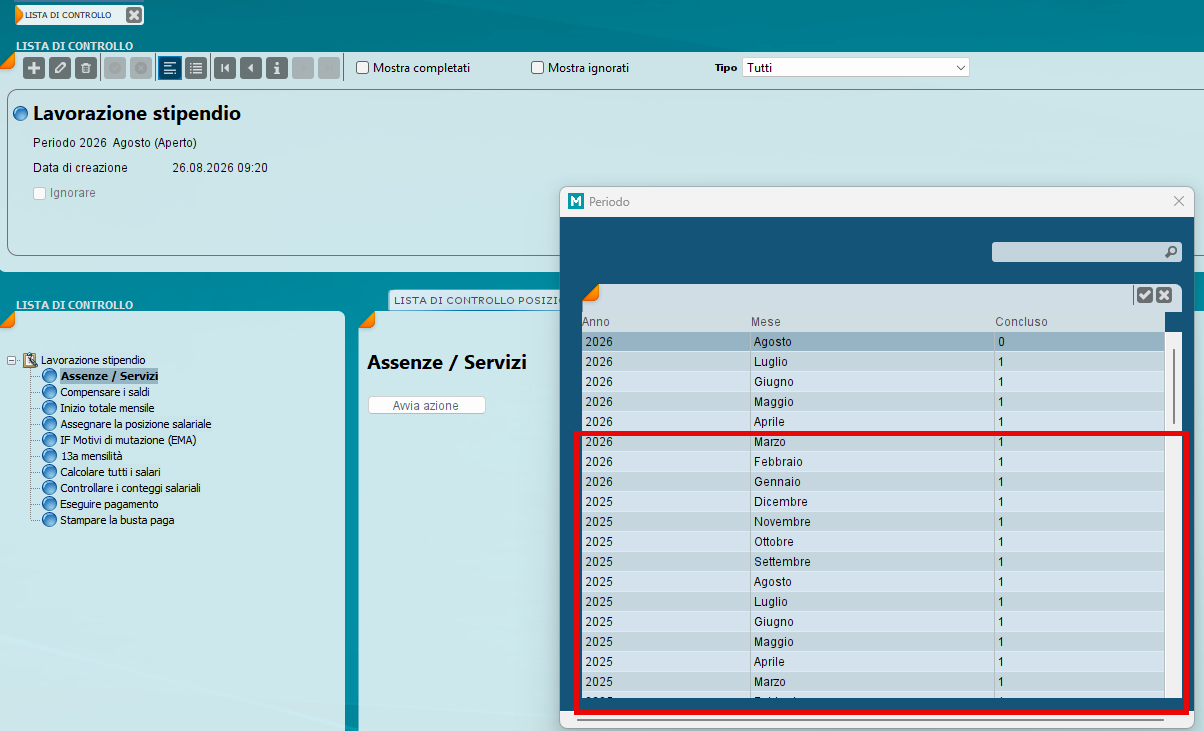Select the 2026 Agosto period row
This screenshot has height=731, width=1204.
point(873,342)
